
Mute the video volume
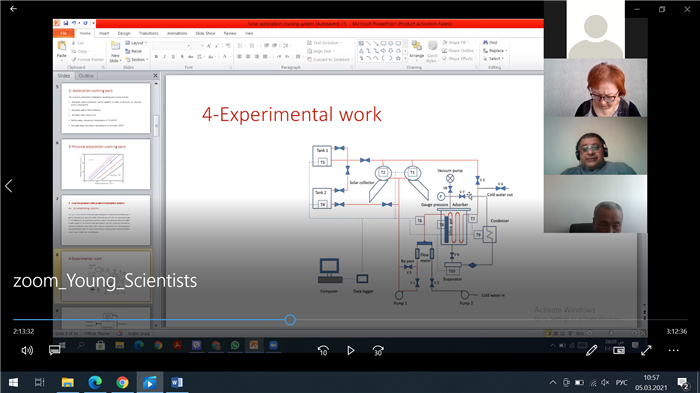click(x=27, y=351)
